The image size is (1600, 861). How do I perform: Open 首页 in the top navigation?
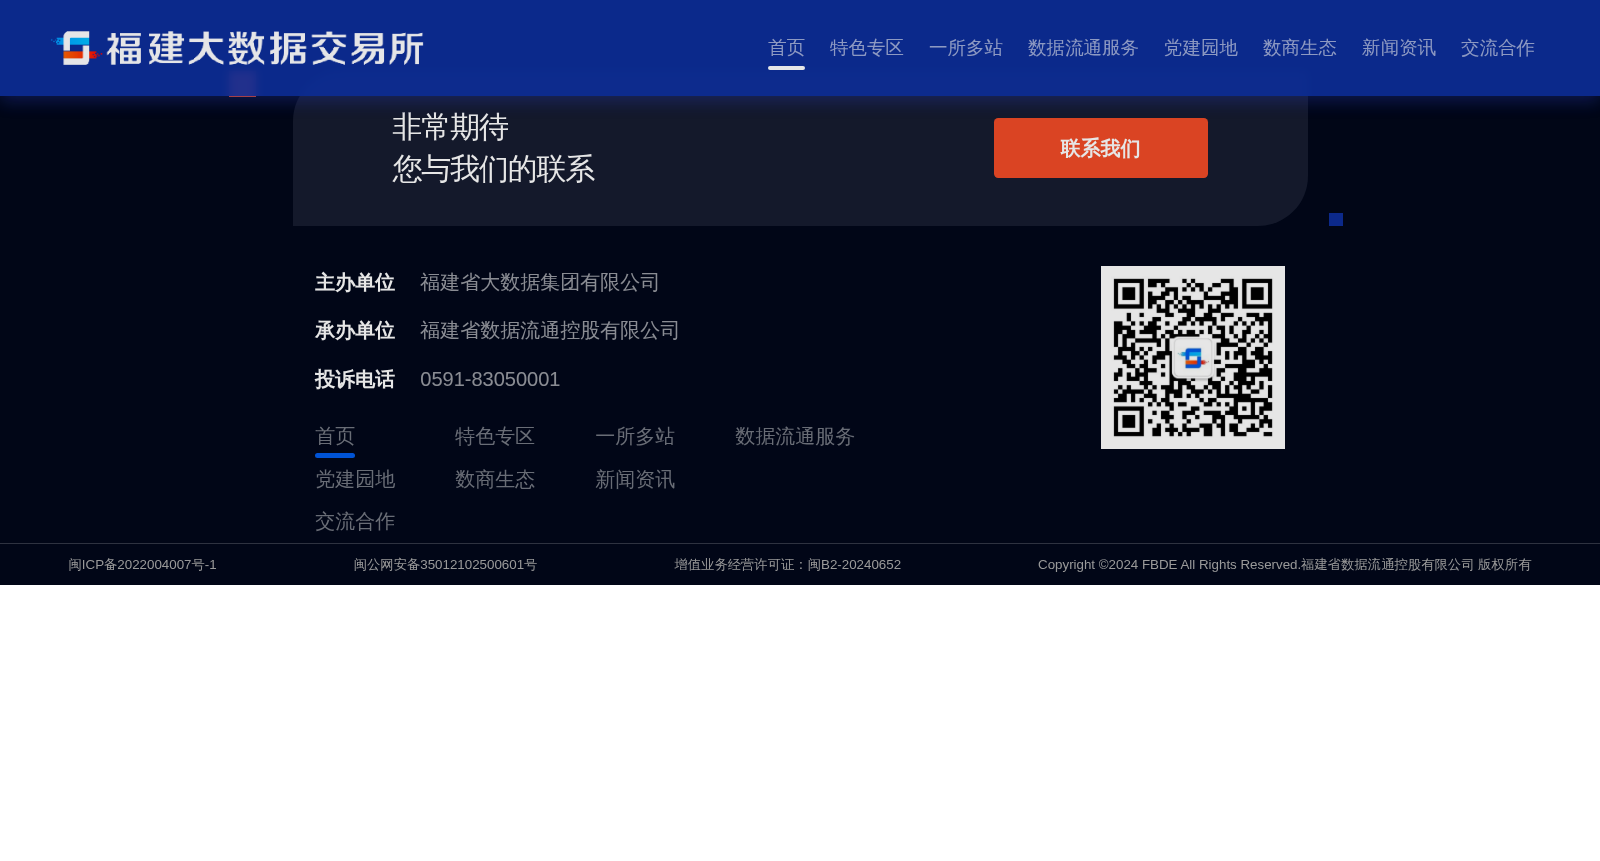786,48
